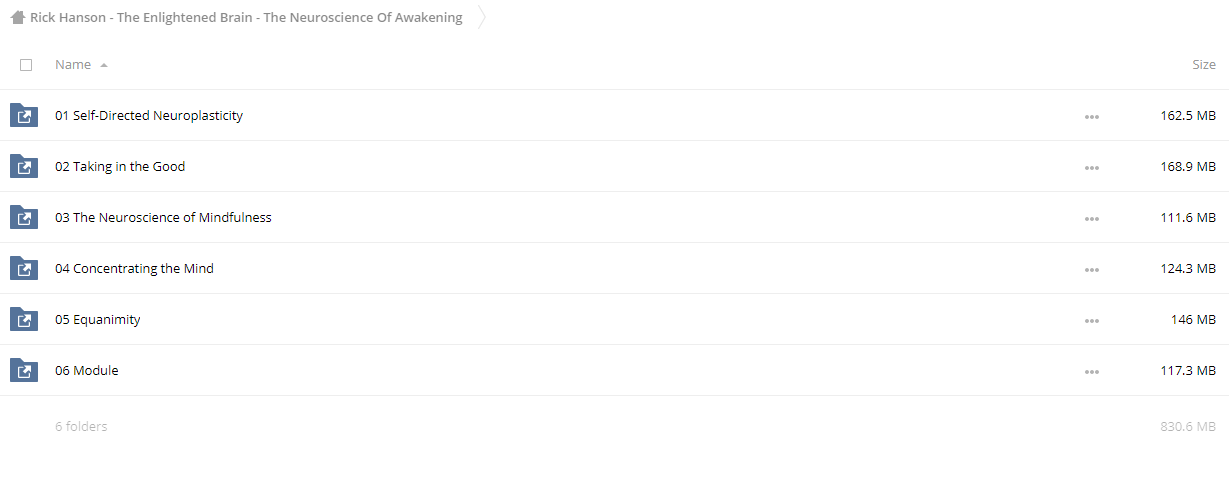The width and height of the screenshot is (1229, 479).
Task: Open the 06 Module folder name
Action: coord(87,370)
